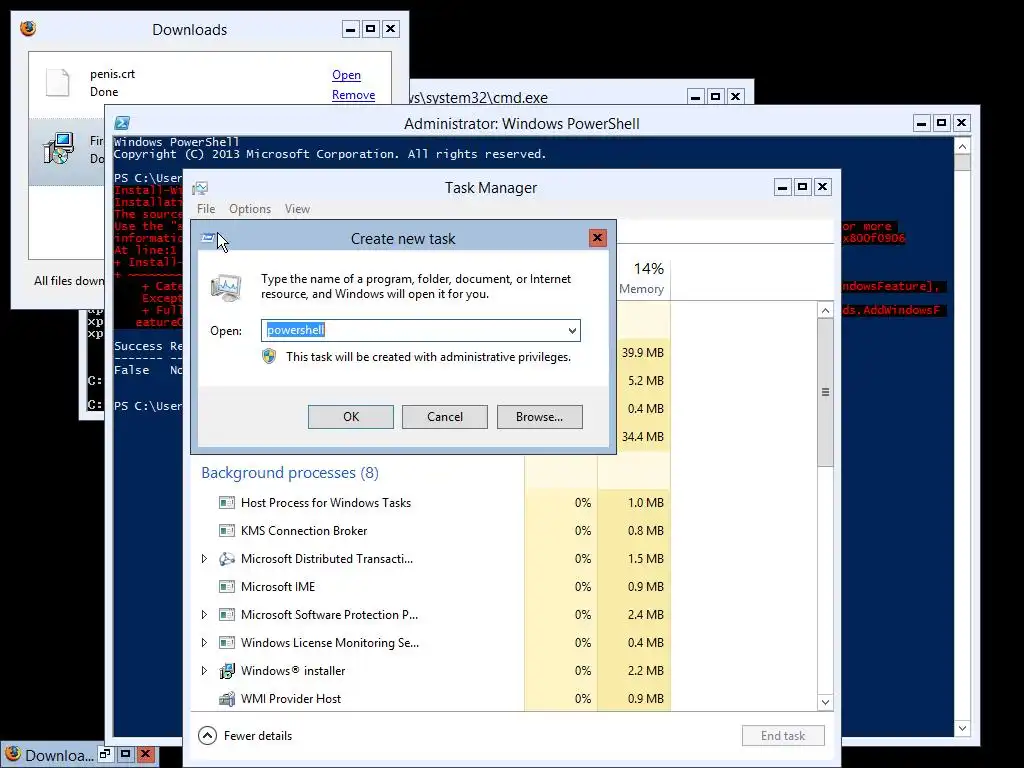Click the Task Manager vertical scrollbar thumb

(x=825, y=392)
